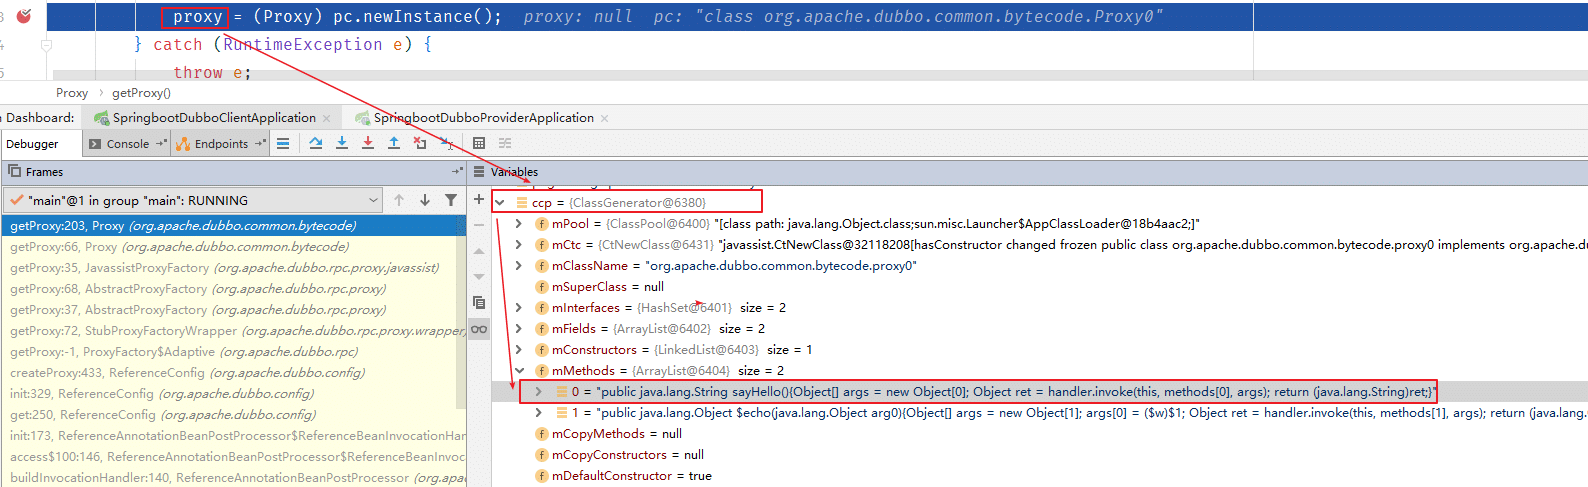
Task: Open the Endpoints tab
Action: [x=220, y=144]
